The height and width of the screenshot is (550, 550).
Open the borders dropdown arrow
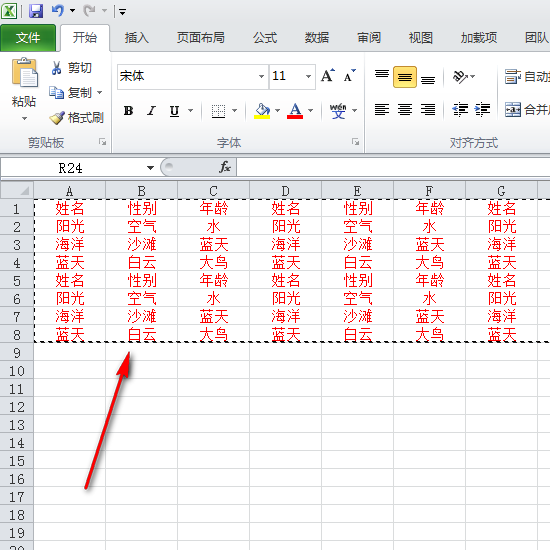(235, 110)
